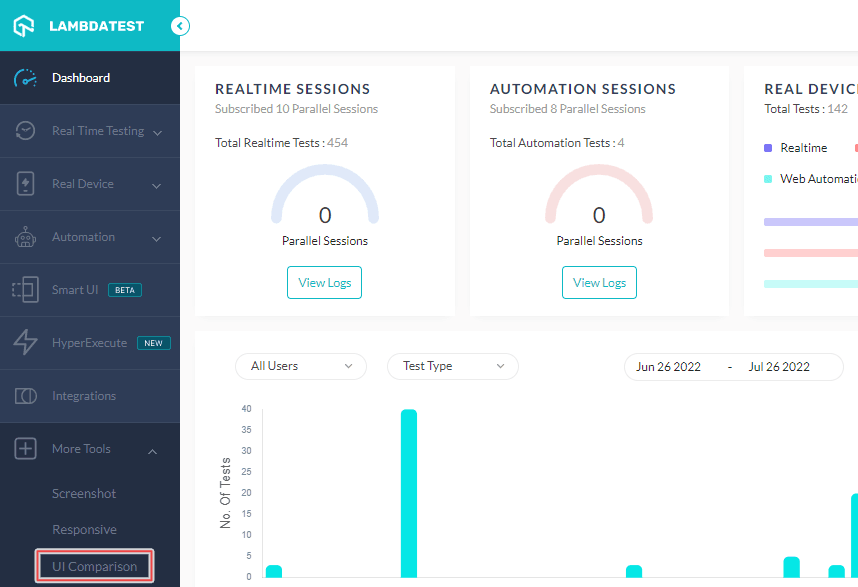Click View Logs under Realtime Sessions
The width and height of the screenshot is (858, 587).
tap(324, 282)
